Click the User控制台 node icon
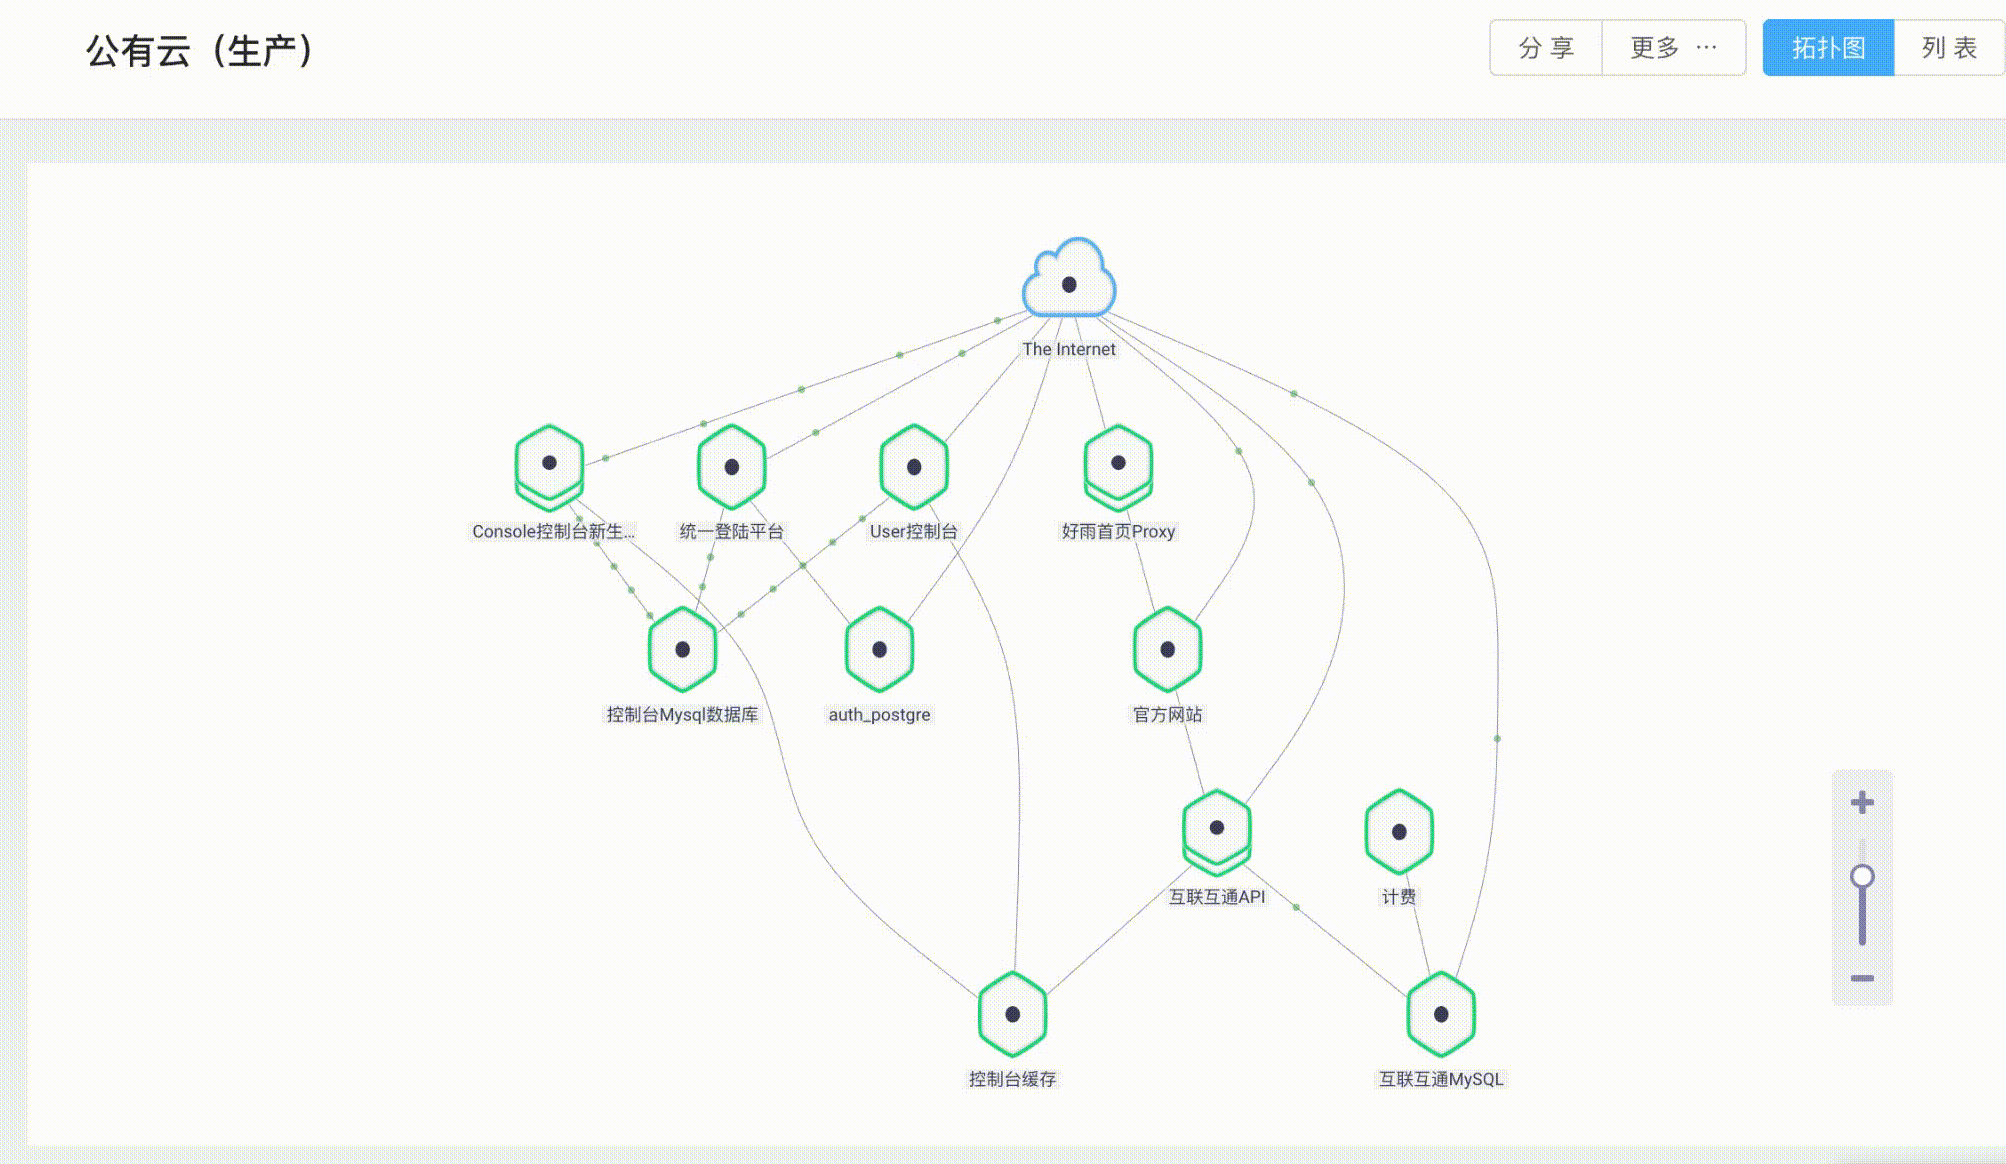 click(913, 466)
